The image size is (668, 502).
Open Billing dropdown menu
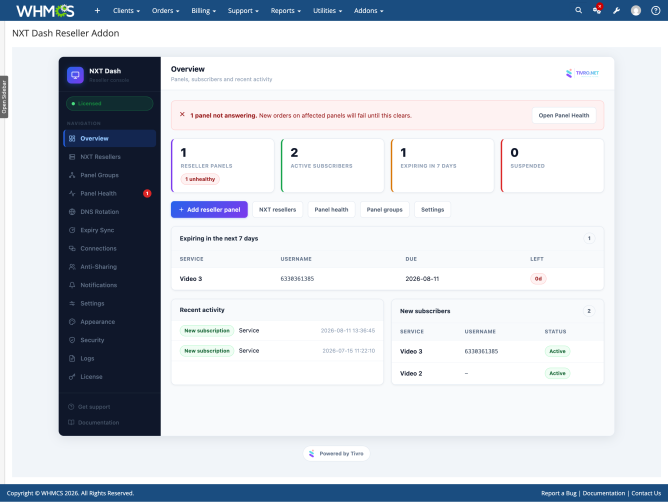[203, 11]
